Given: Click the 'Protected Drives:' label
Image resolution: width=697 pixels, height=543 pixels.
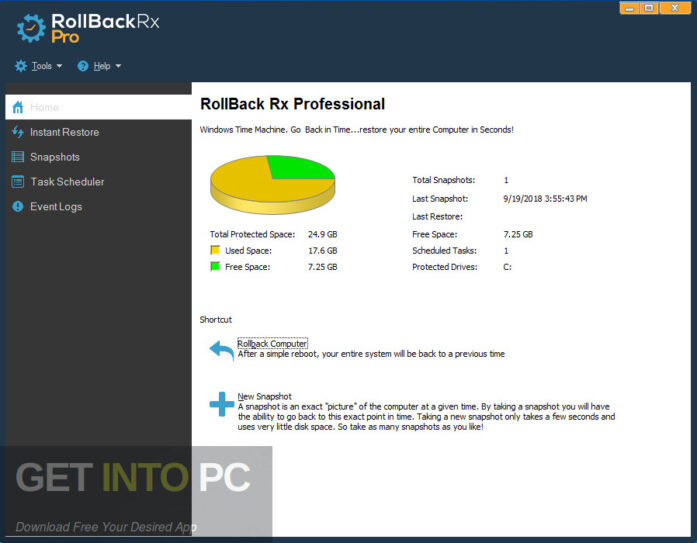Looking at the screenshot, I should pyautogui.click(x=445, y=267).
